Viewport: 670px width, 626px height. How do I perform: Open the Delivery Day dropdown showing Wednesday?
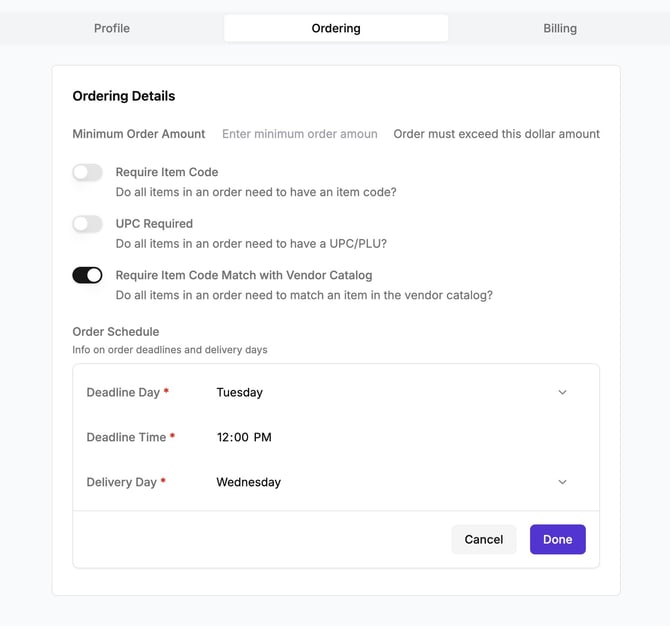390,482
